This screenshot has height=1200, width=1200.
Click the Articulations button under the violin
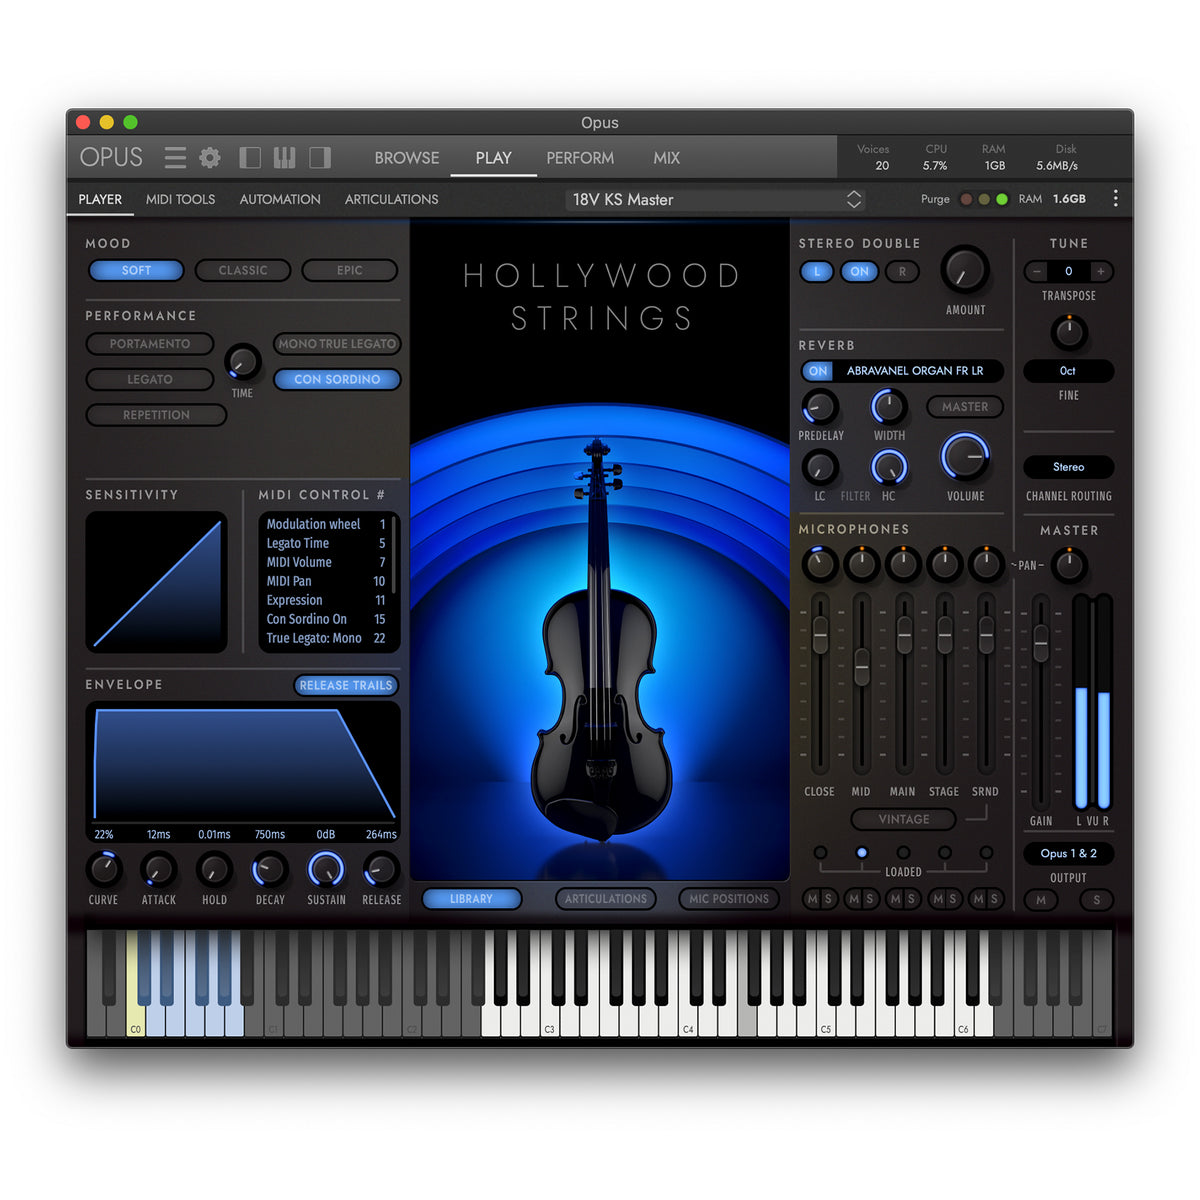606,899
